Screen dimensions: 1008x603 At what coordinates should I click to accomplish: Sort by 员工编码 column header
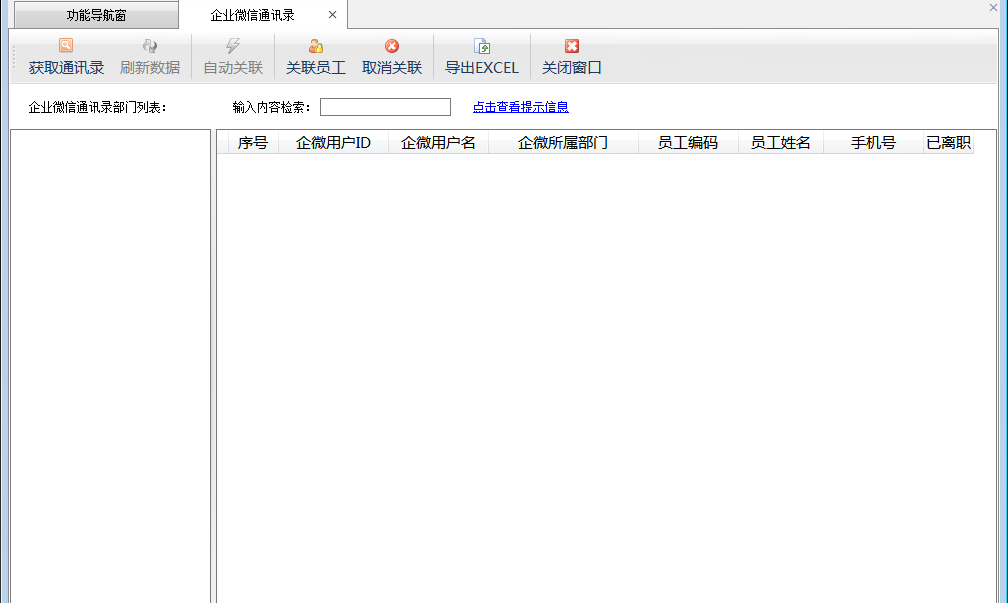tap(687, 143)
